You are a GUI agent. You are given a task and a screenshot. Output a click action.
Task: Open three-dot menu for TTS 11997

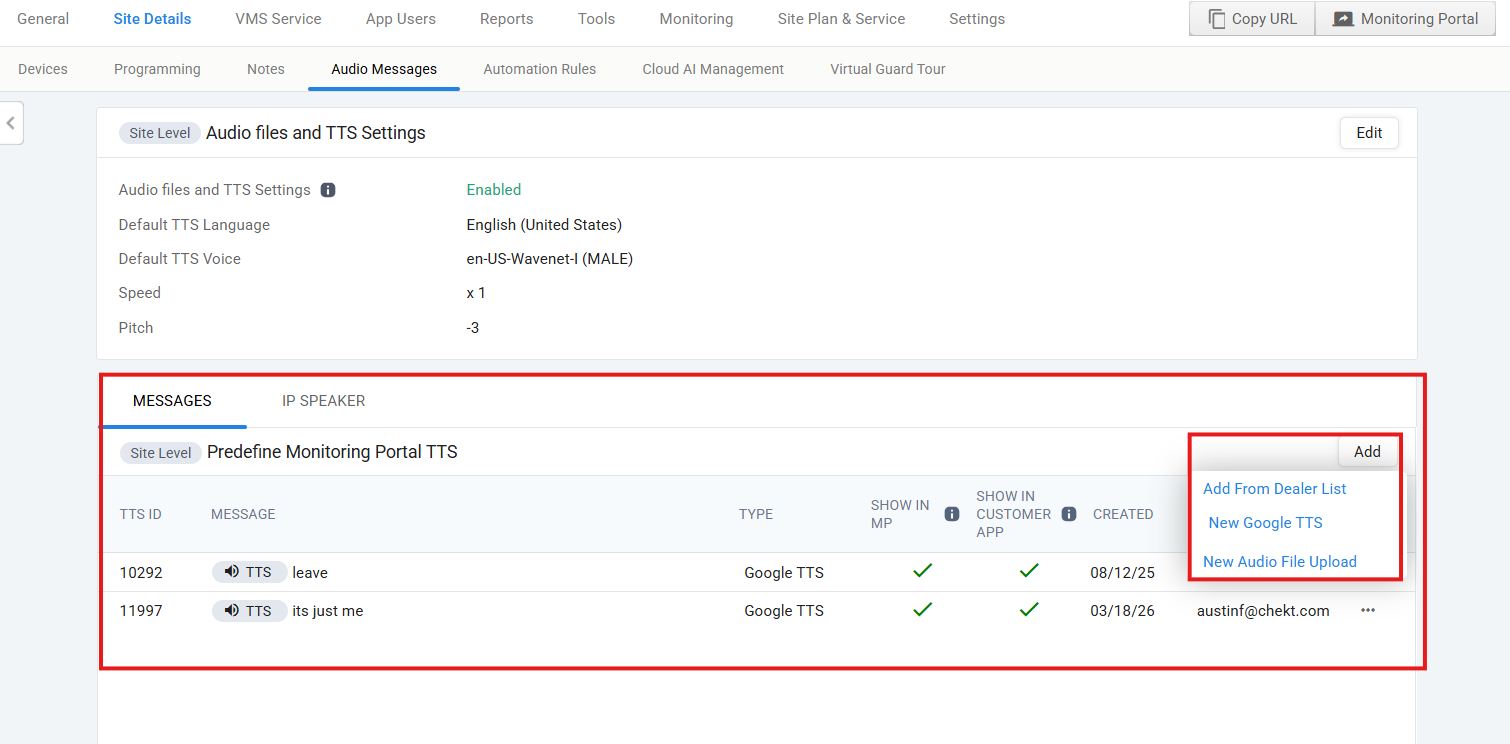[x=1367, y=610]
